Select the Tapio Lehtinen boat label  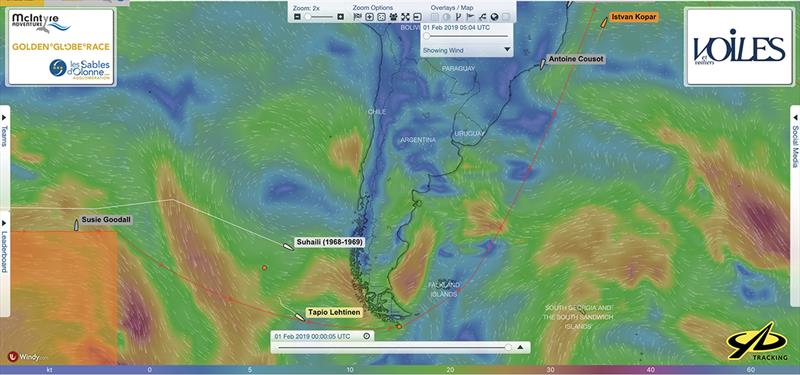pos(334,312)
